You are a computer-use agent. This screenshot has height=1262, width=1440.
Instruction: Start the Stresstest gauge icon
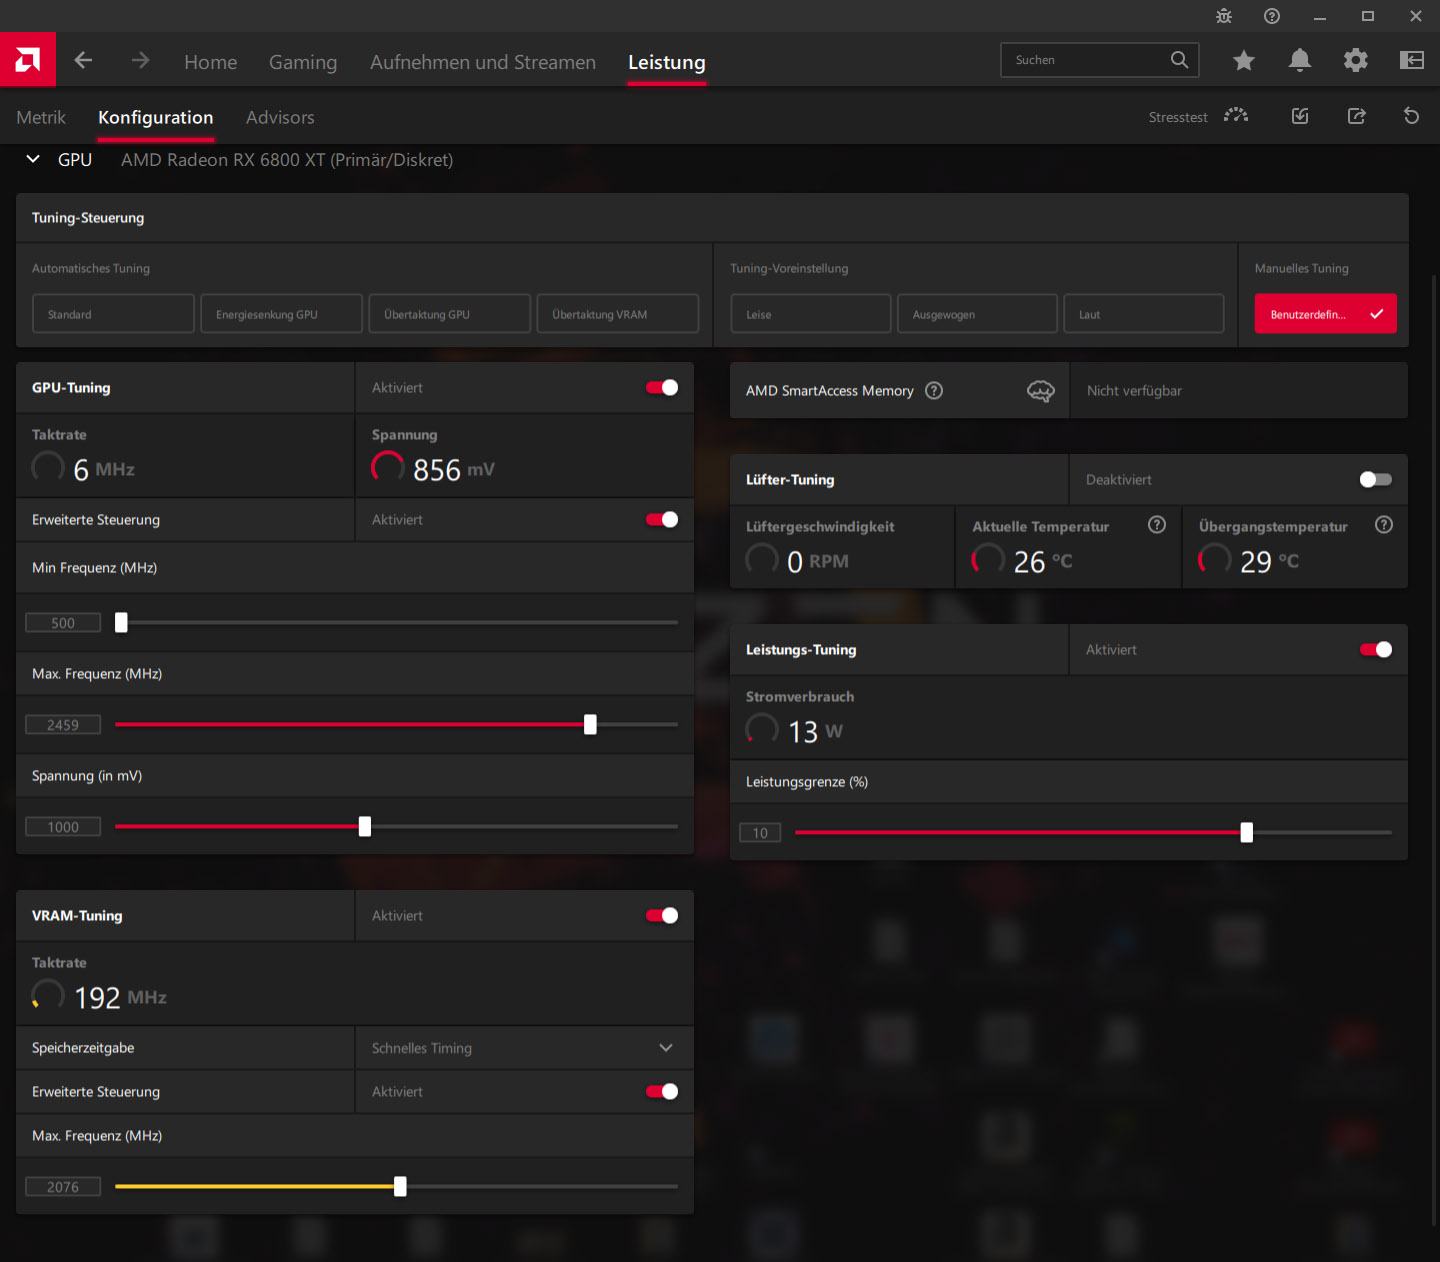pos(1236,116)
